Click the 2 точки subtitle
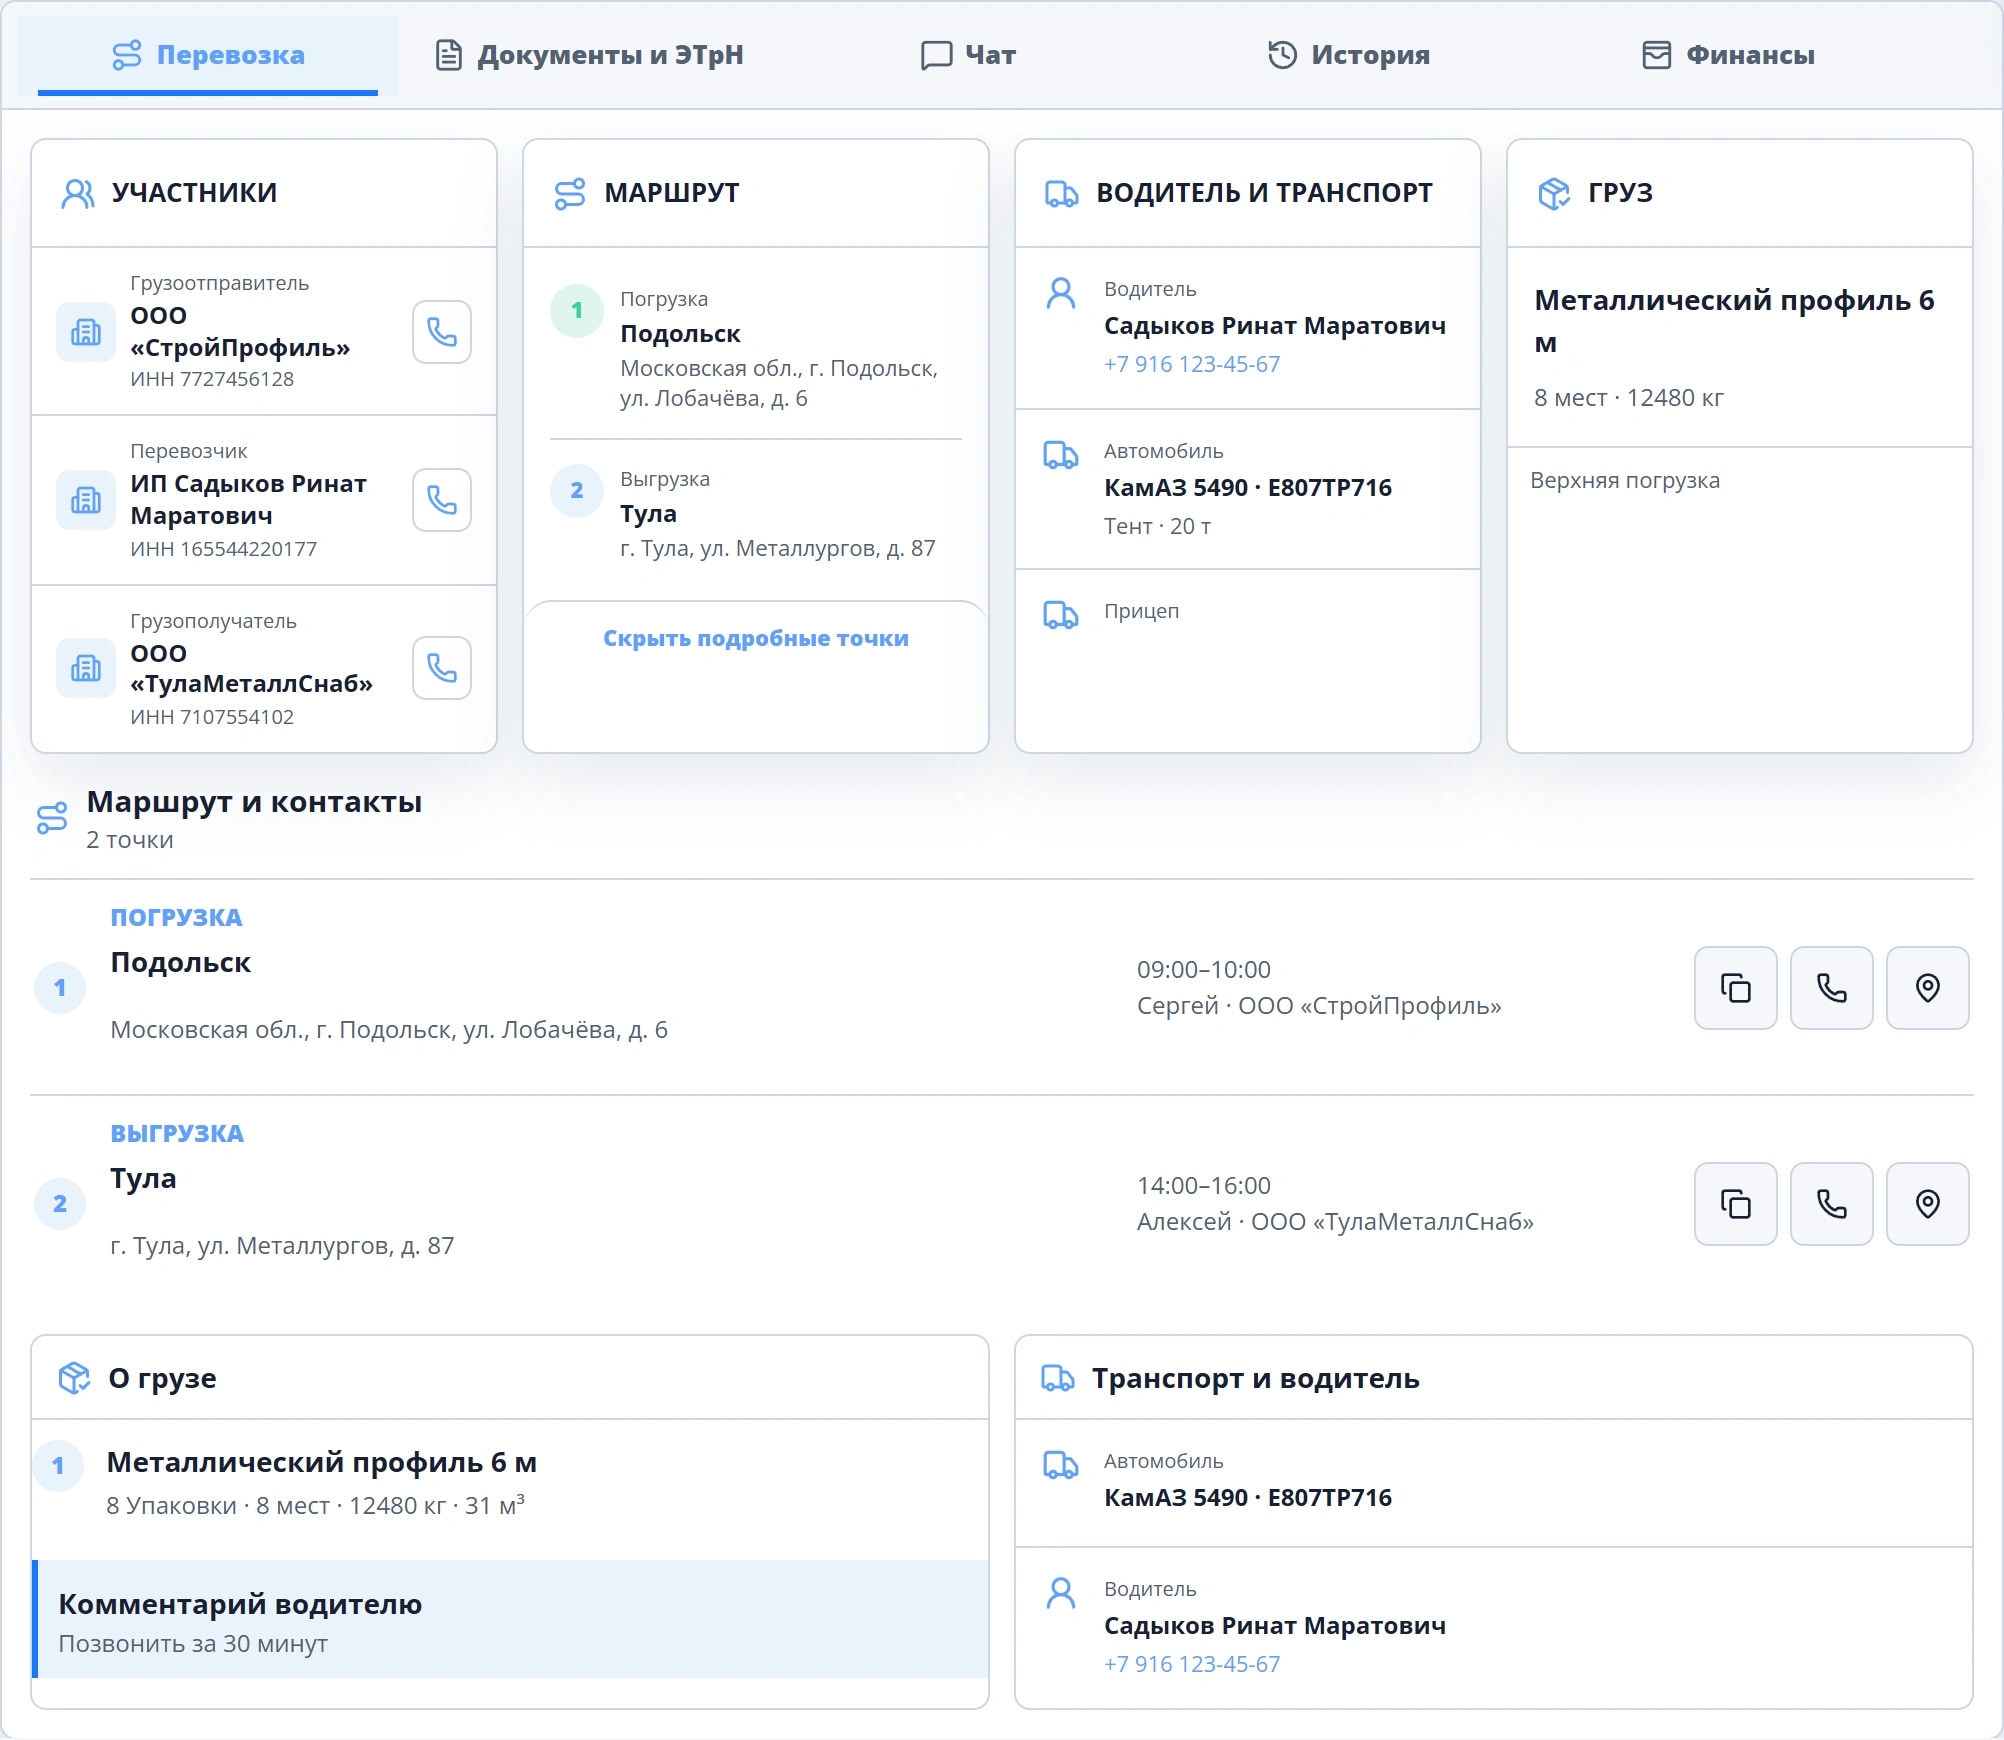 (130, 840)
